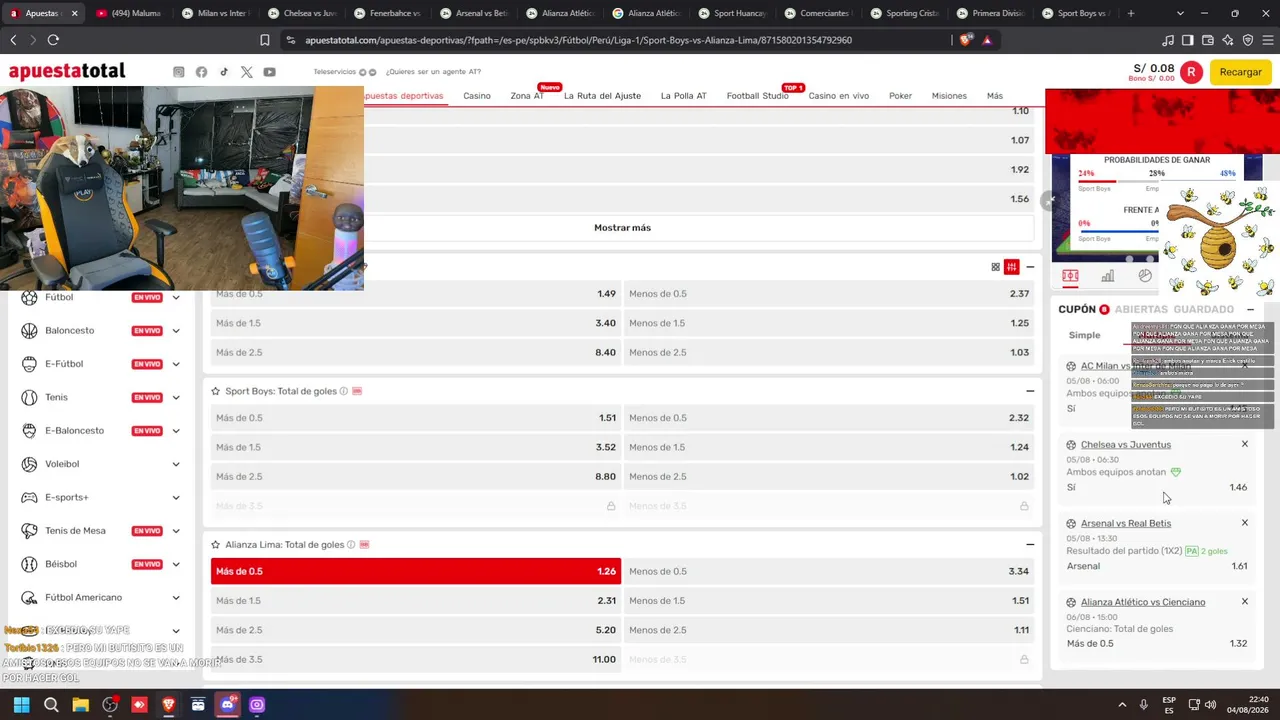Open File Explorer from the taskbar
The width and height of the screenshot is (1280, 720).
point(80,705)
